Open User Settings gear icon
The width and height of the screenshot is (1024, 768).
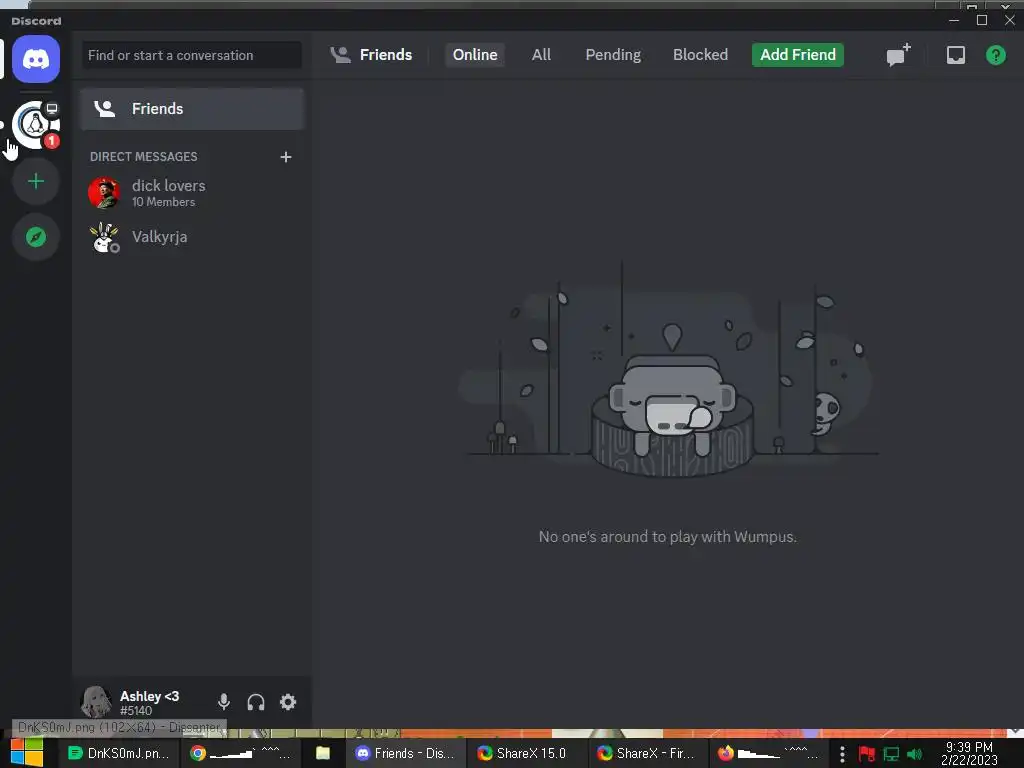click(x=288, y=702)
